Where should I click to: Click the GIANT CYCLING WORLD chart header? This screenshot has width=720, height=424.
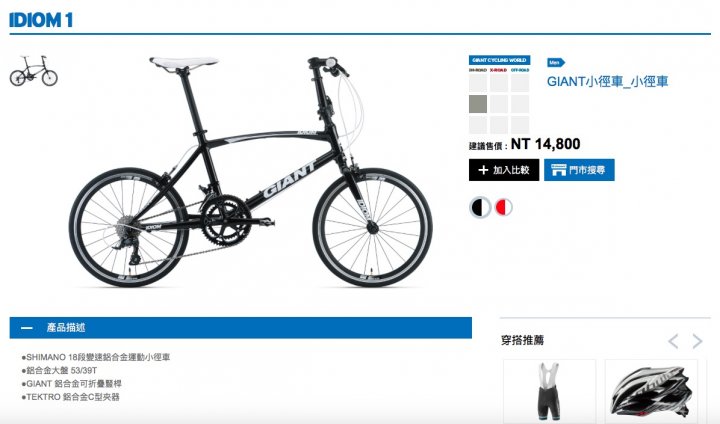[499, 60]
